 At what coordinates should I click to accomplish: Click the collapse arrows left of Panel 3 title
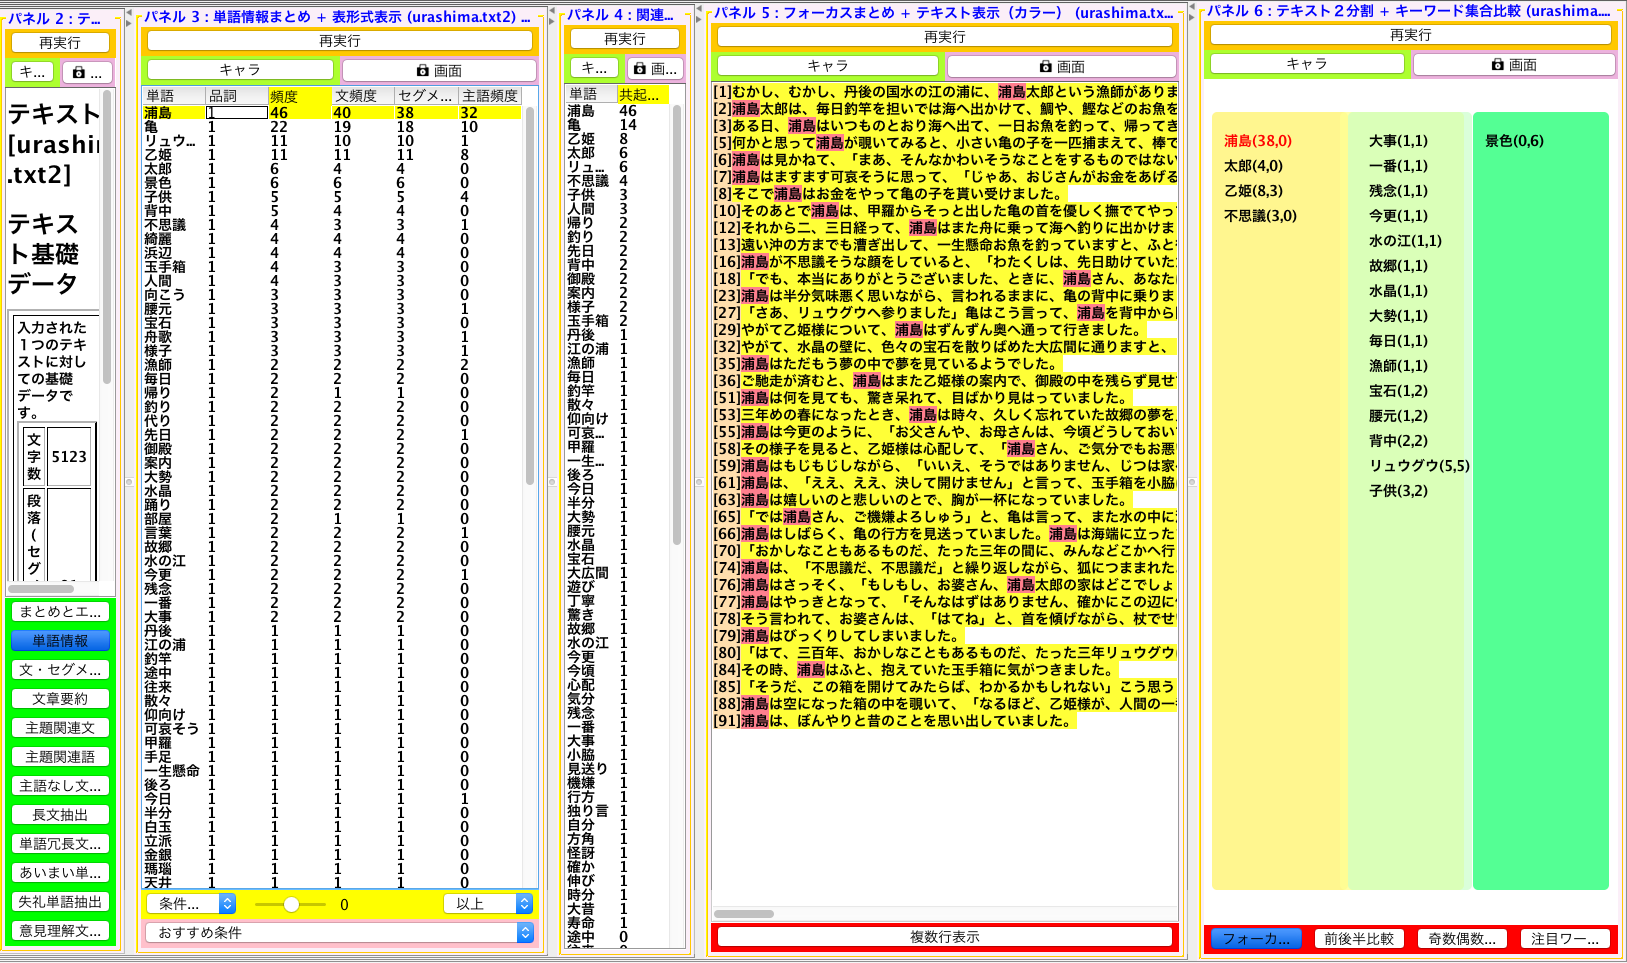pos(129,15)
